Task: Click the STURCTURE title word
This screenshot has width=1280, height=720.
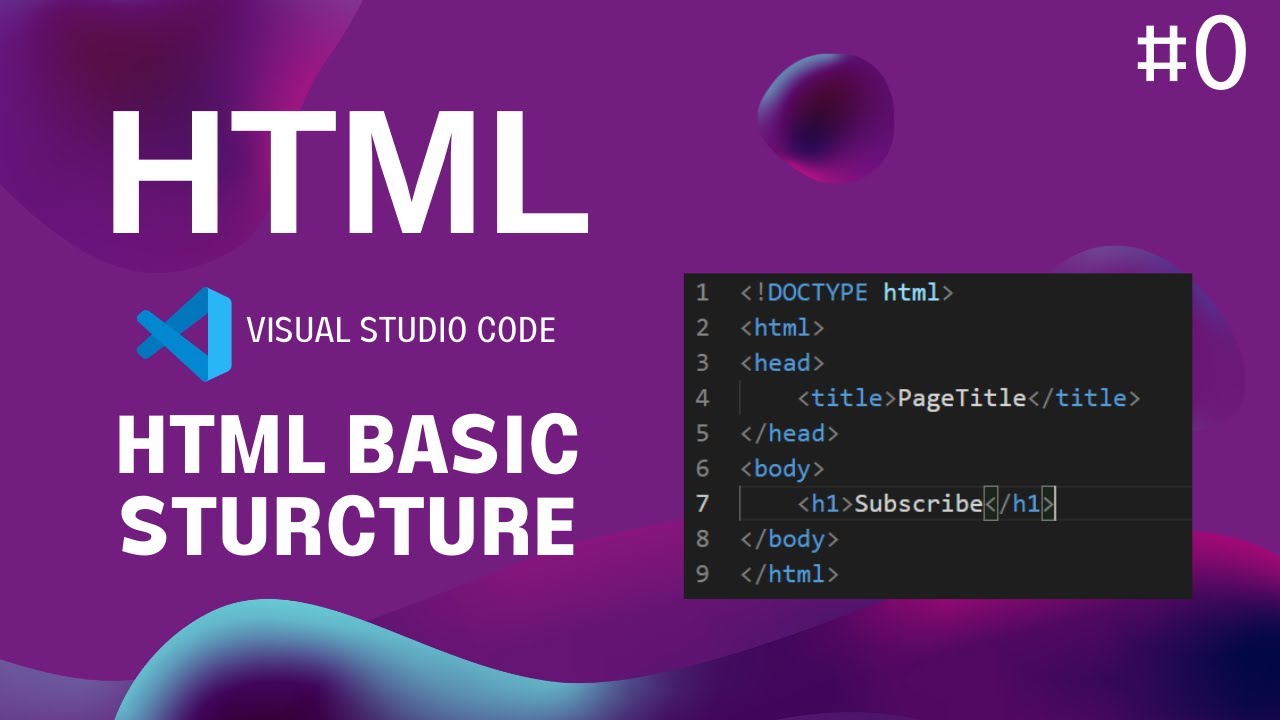Action: pos(348,524)
